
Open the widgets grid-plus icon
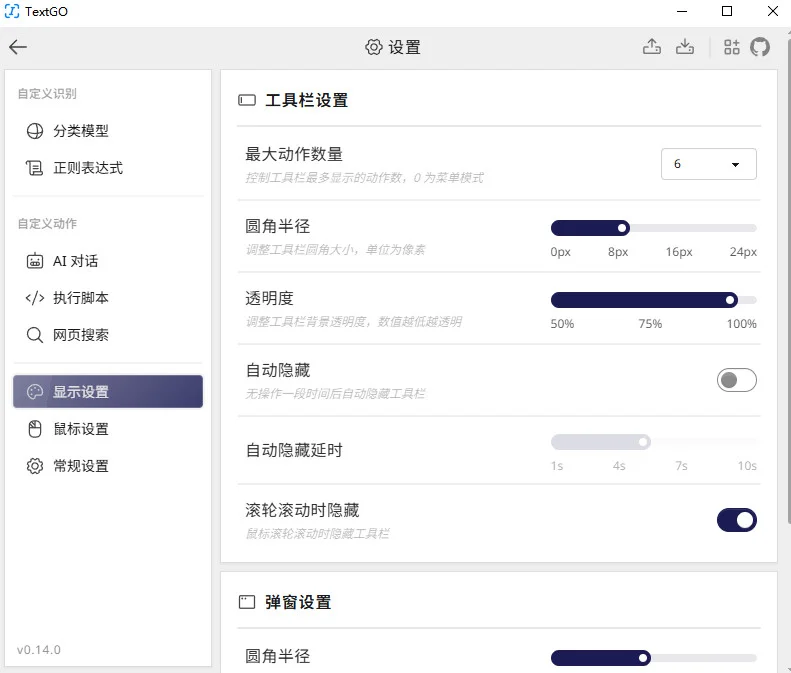[x=731, y=47]
